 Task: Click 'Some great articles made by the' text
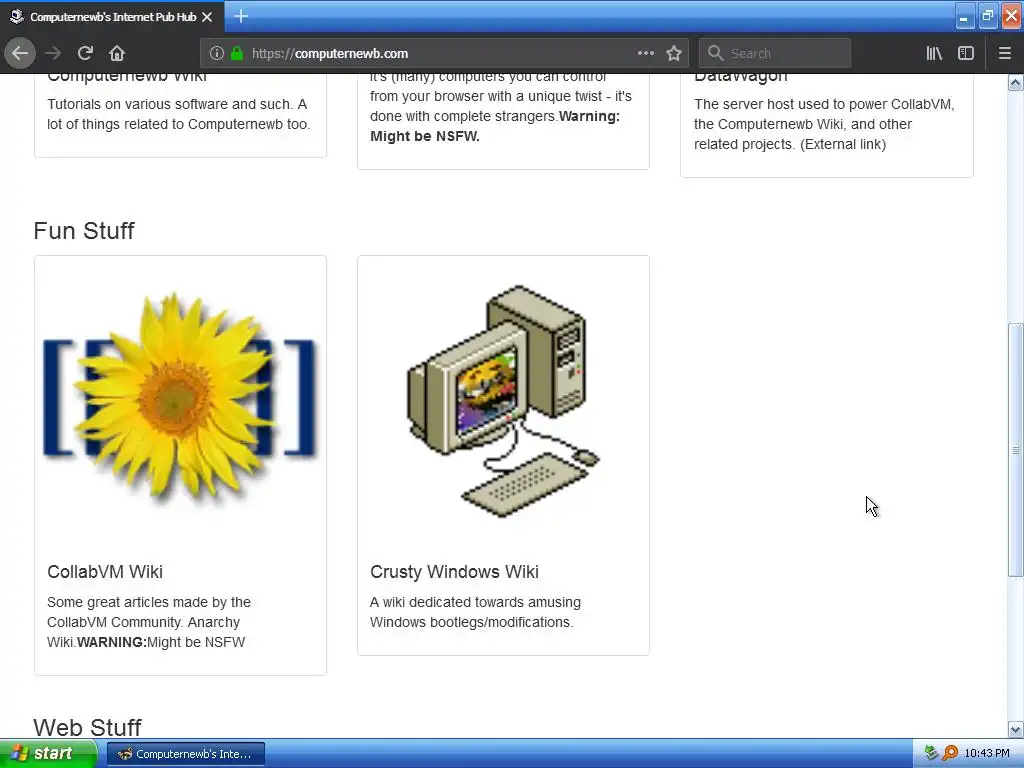[149, 602]
